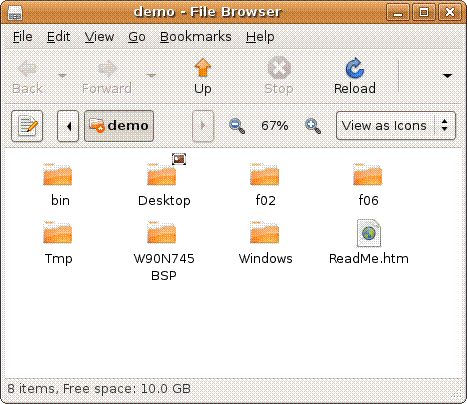Image resolution: width=467 pixels, height=404 pixels.
Task: Open the View as Icons dropdown
Action: coord(396,126)
